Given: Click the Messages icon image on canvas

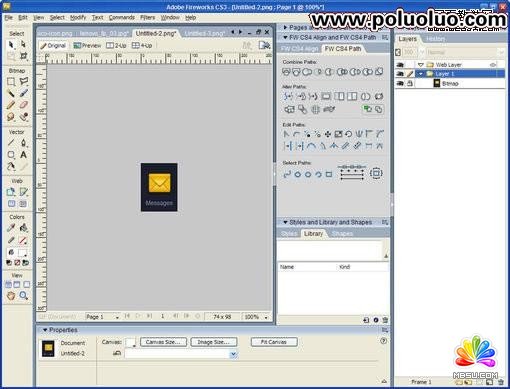Looking at the screenshot, I should click(x=159, y=187).
